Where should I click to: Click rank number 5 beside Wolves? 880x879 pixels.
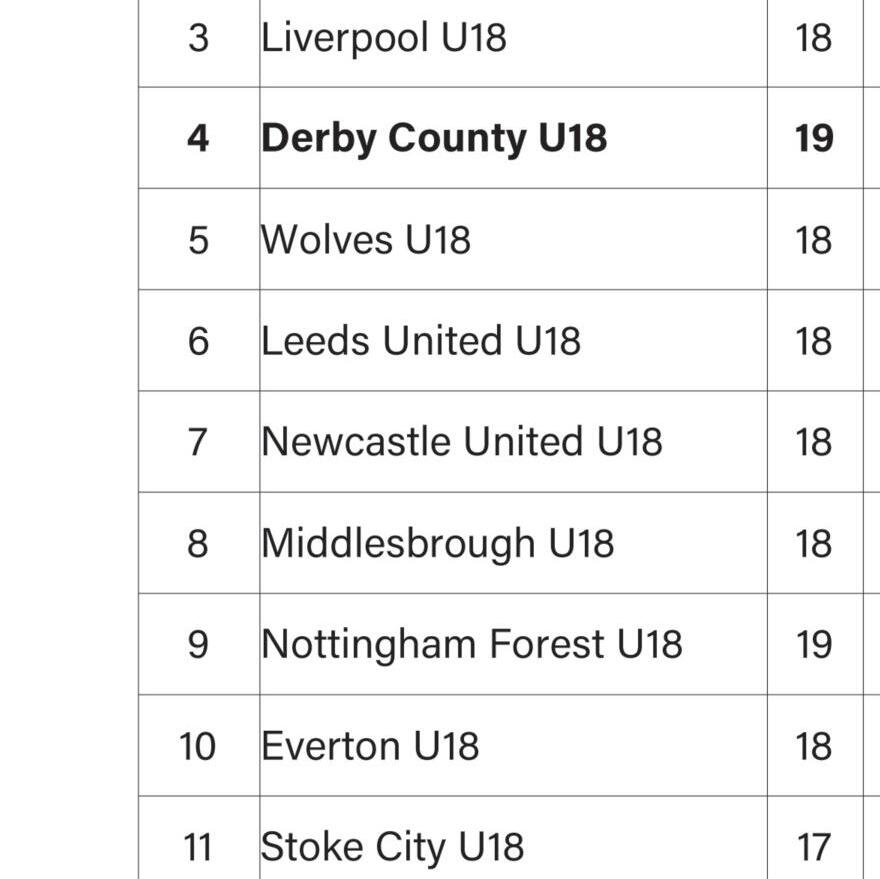(x=198, y=240)
